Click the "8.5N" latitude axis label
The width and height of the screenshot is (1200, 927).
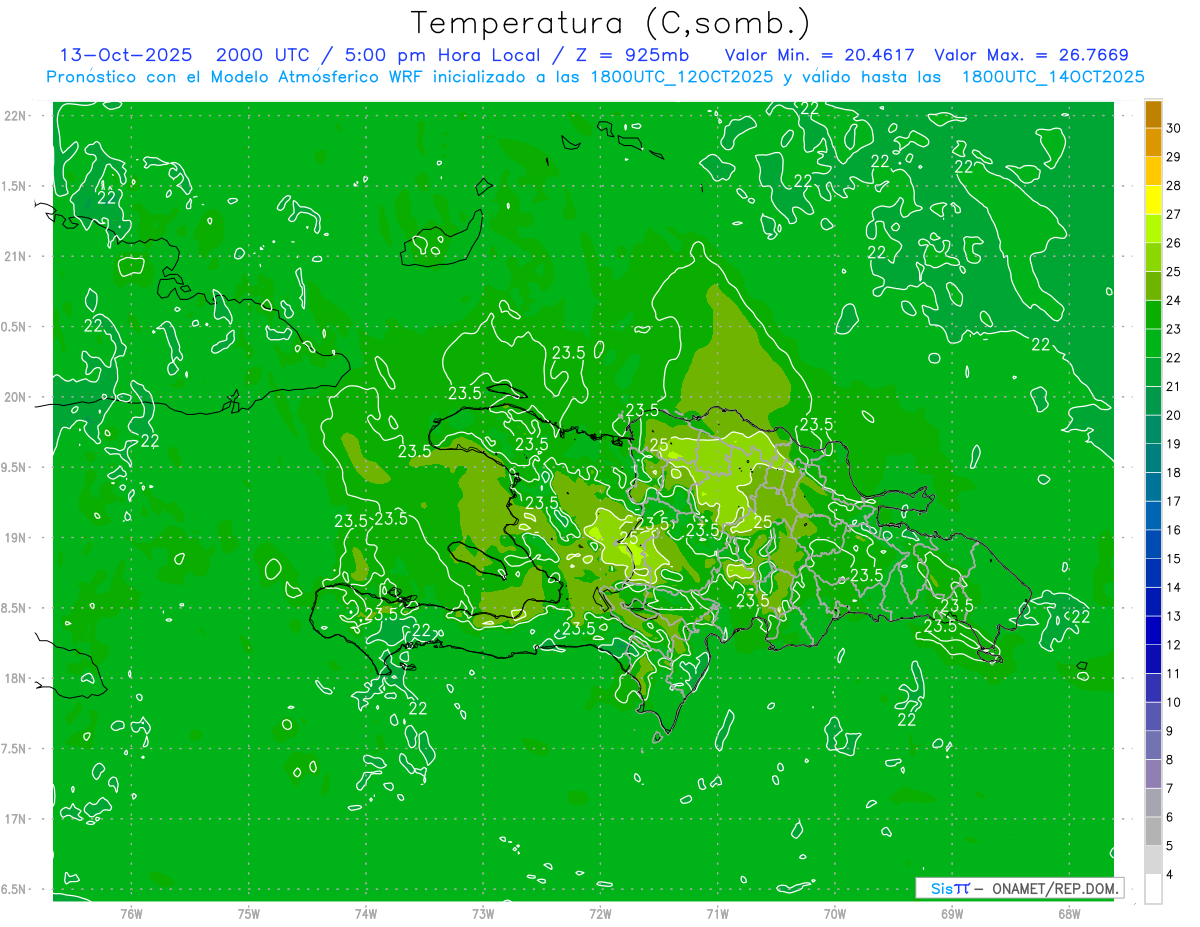click(x=15, y=608)
